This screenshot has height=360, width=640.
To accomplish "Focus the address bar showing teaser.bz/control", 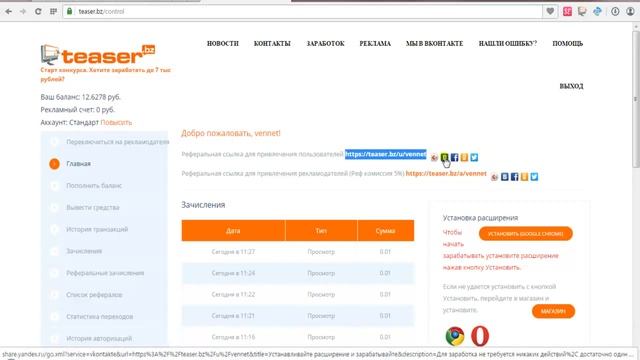I will point(302,11).
